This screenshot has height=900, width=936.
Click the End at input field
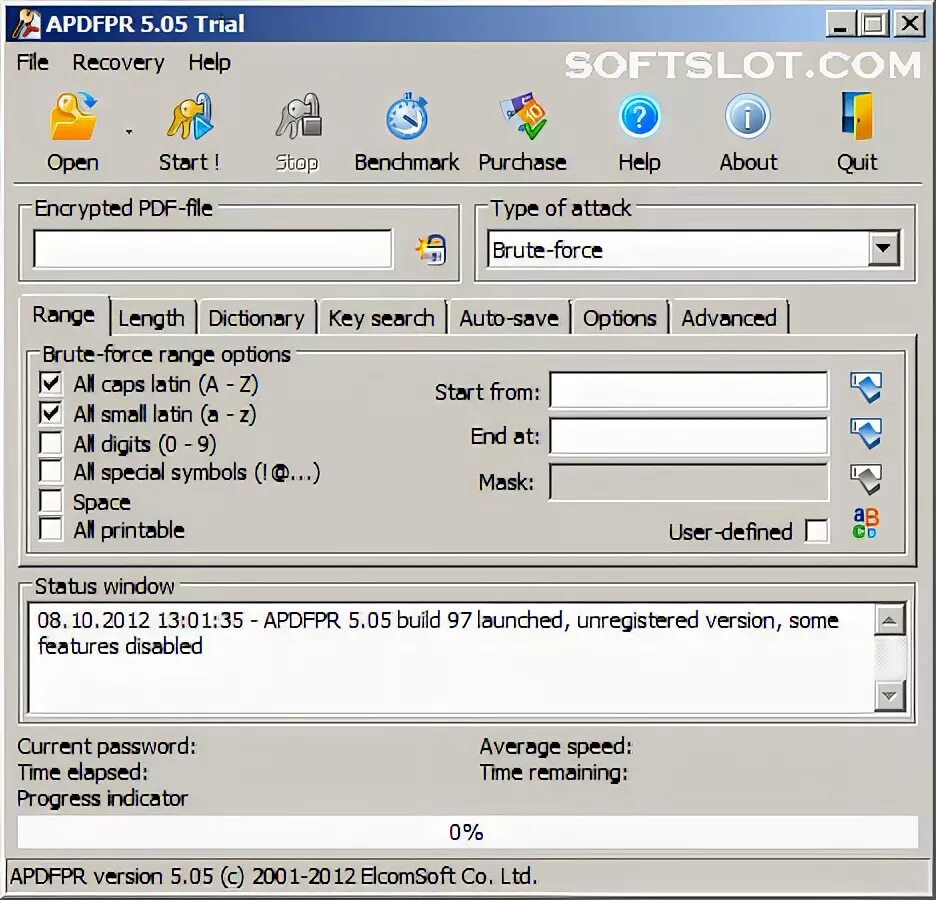689,436
